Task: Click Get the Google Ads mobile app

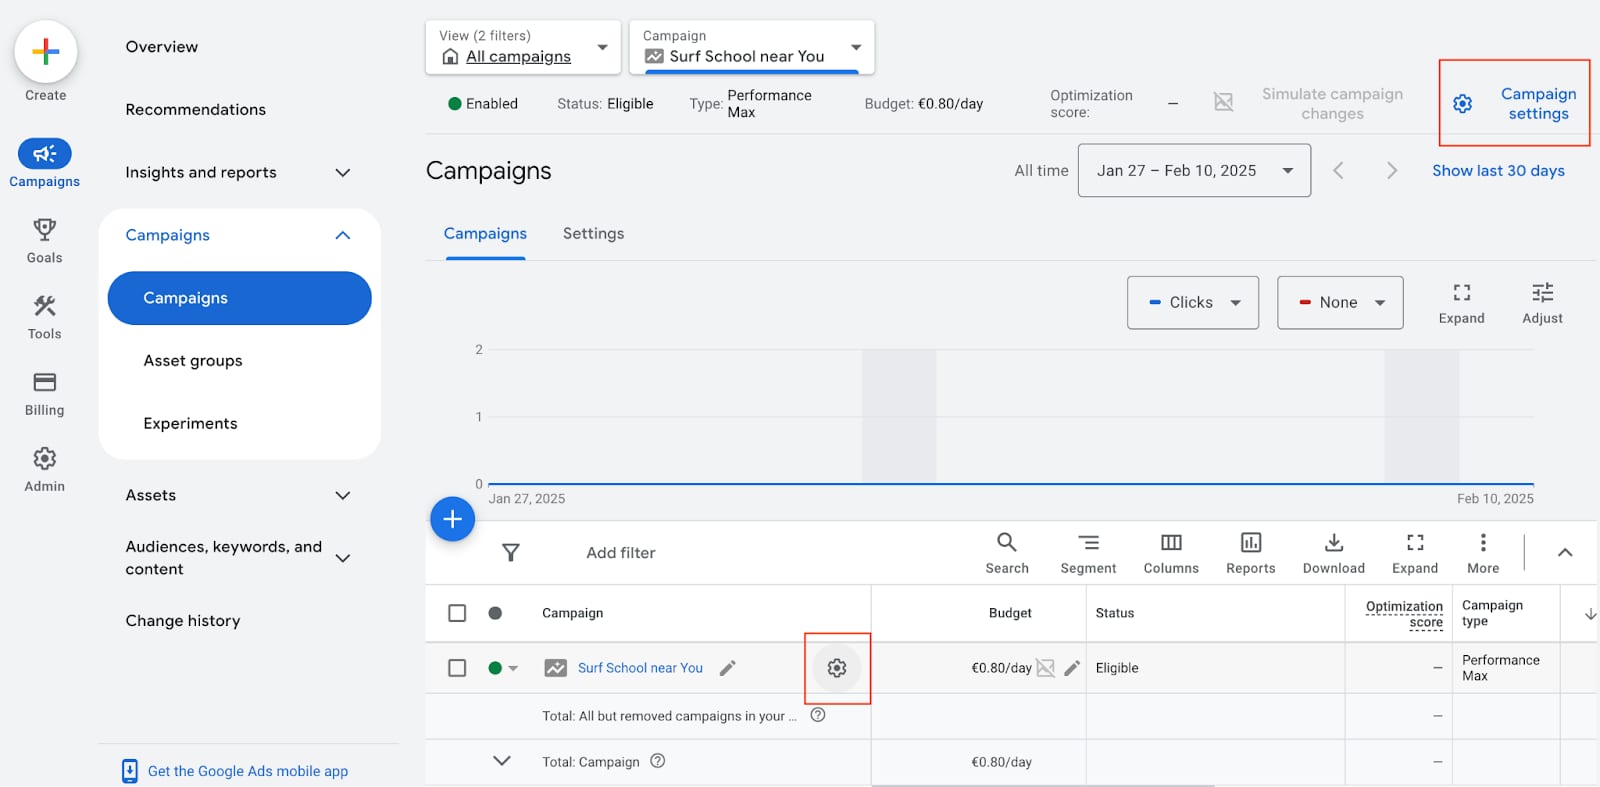Action: [248, 771]
